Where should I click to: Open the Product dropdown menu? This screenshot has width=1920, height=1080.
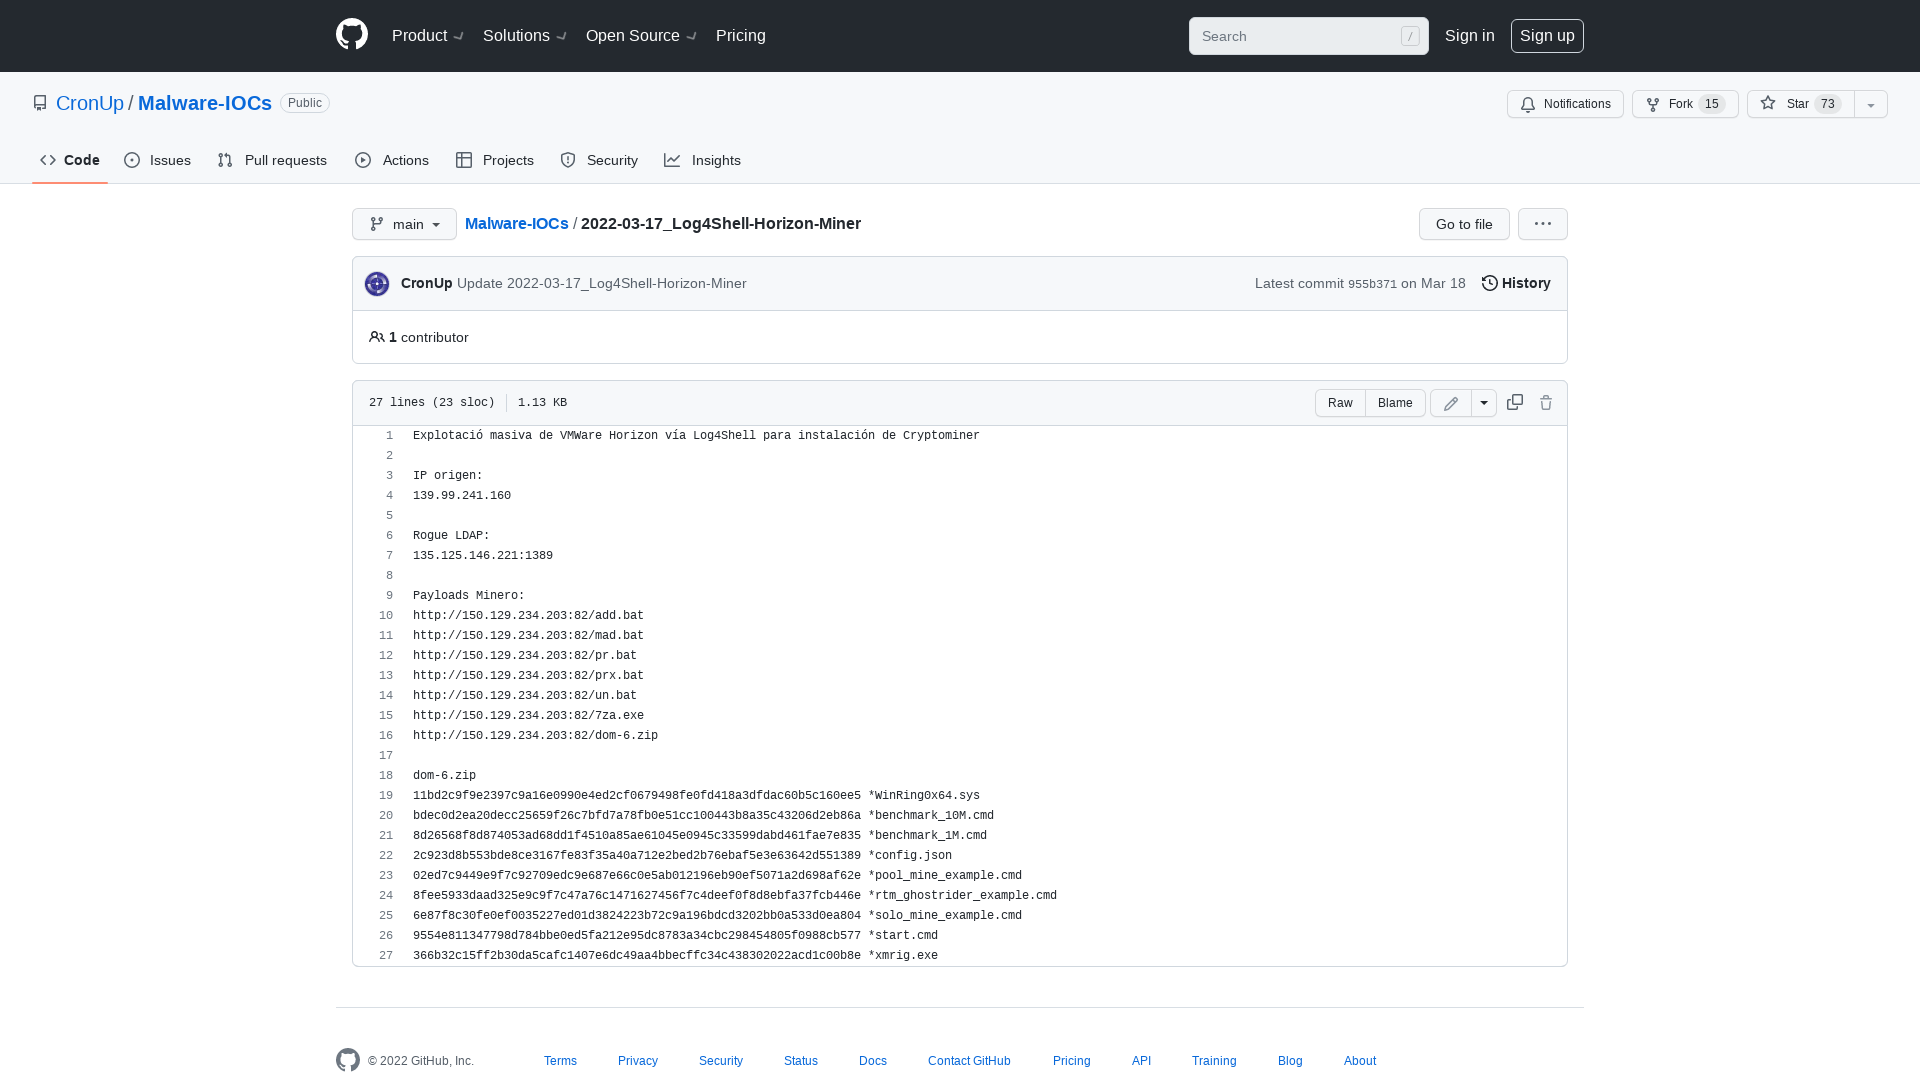click(428, 36)
